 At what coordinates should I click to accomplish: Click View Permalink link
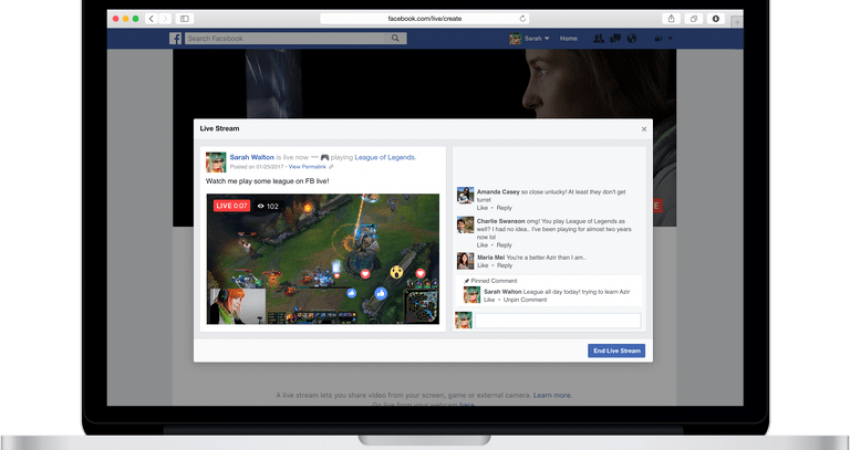[x=307, y=167]
